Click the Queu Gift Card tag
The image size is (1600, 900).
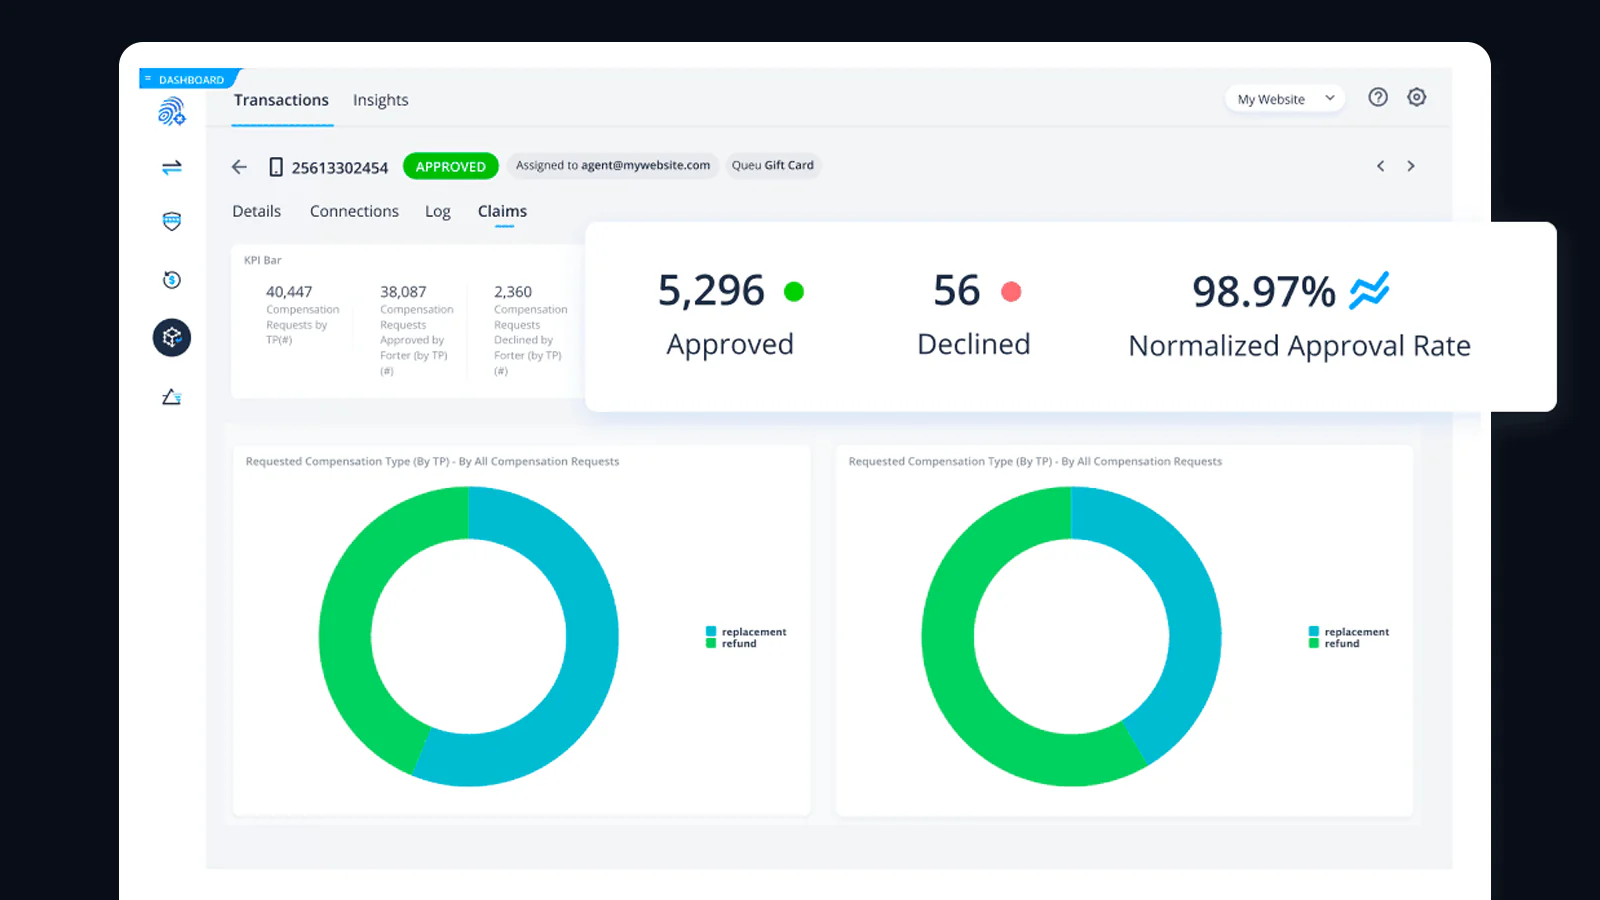(x=773, y=166)
